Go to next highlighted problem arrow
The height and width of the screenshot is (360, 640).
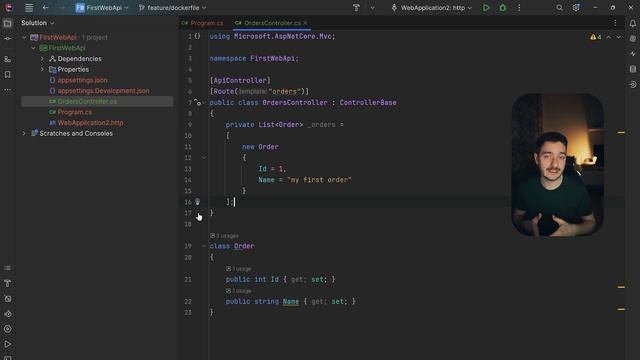tap(619, 37)
